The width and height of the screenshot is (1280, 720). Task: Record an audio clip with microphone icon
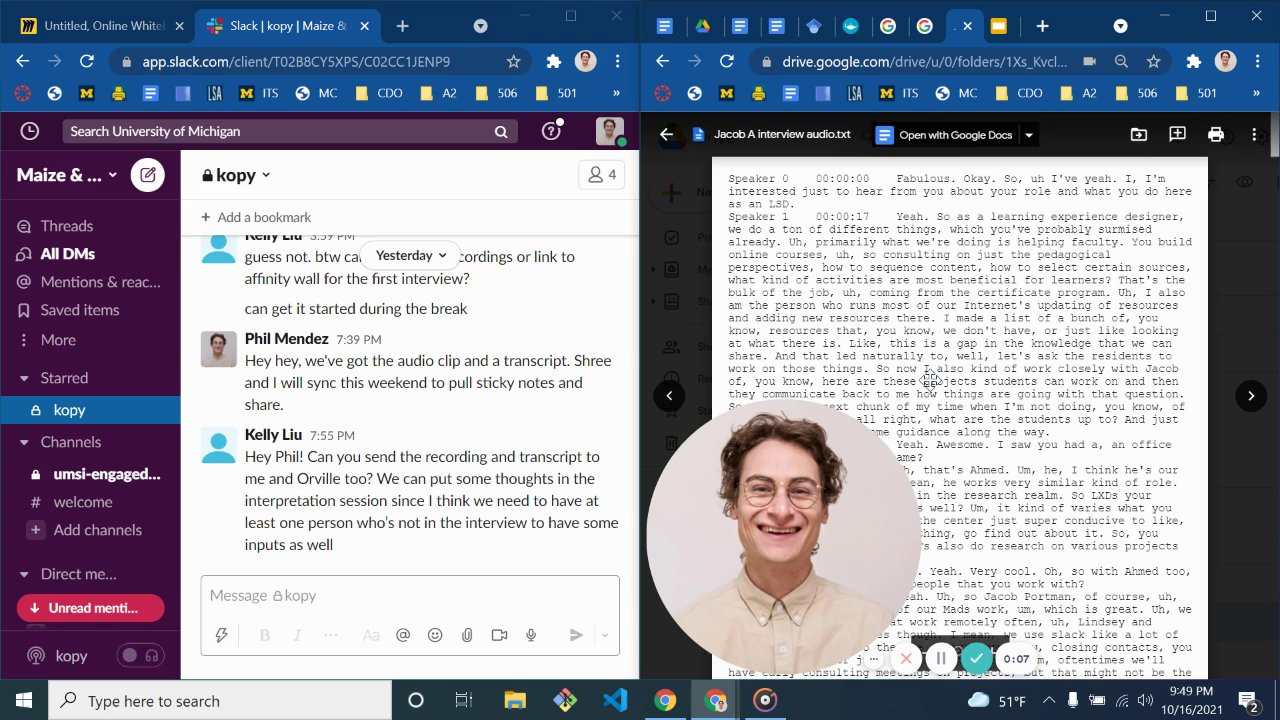coord(531,635)
